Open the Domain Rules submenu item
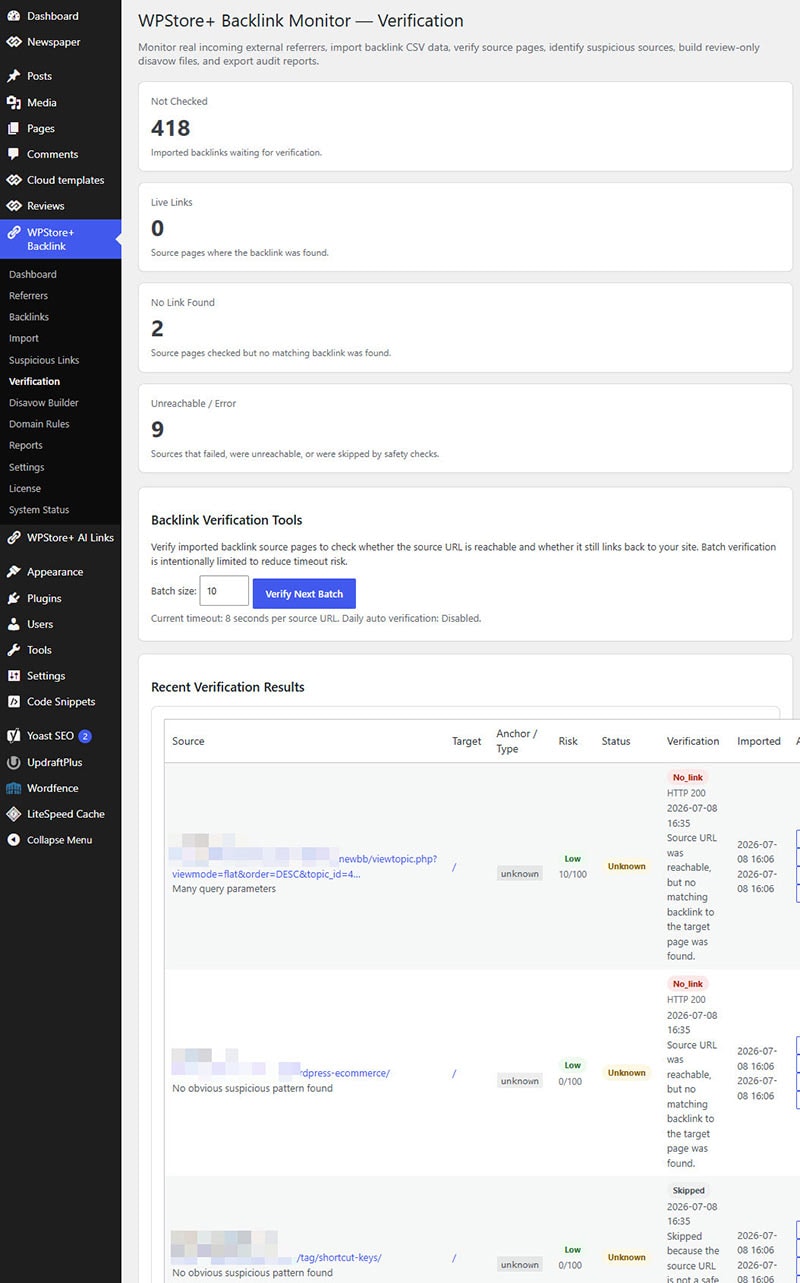800x1283 pixels. click(39, 424)
